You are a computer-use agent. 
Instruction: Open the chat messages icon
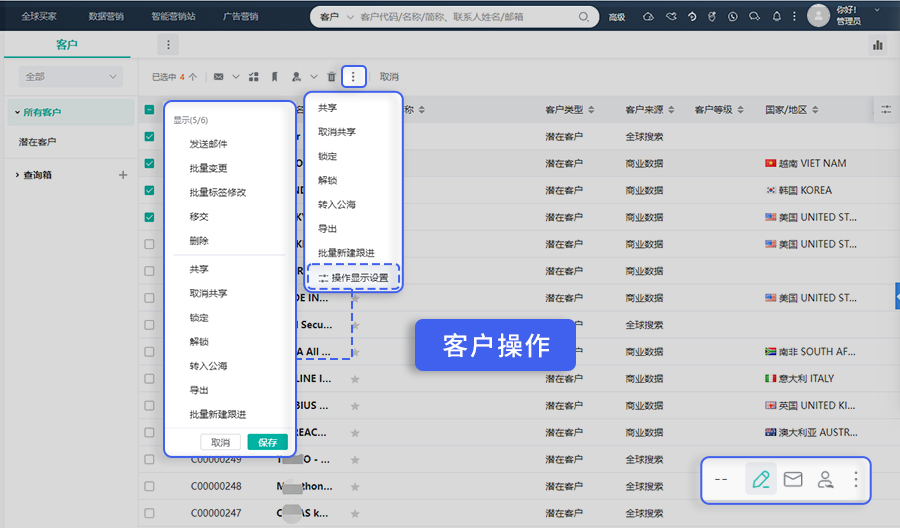tap(754, 17)
